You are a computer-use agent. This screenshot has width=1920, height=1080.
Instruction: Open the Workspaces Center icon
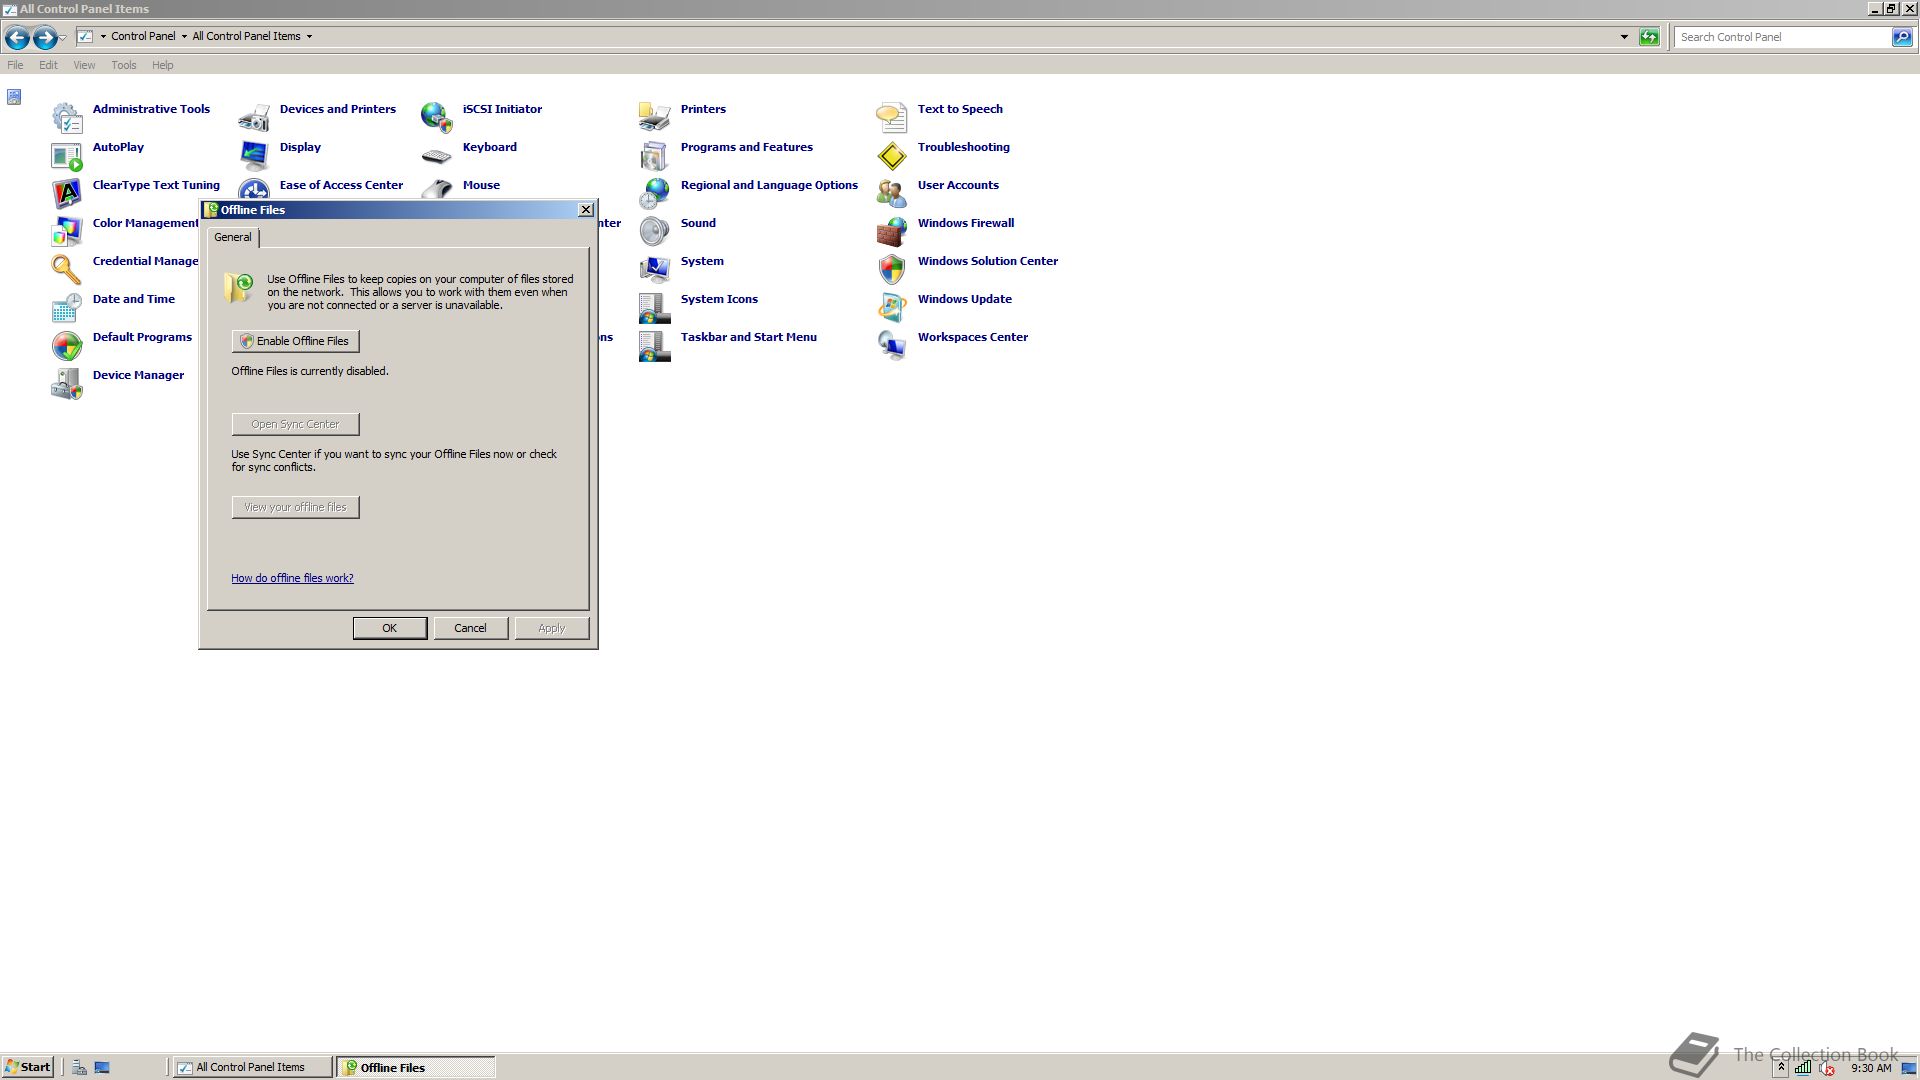(x=892, y=346)
